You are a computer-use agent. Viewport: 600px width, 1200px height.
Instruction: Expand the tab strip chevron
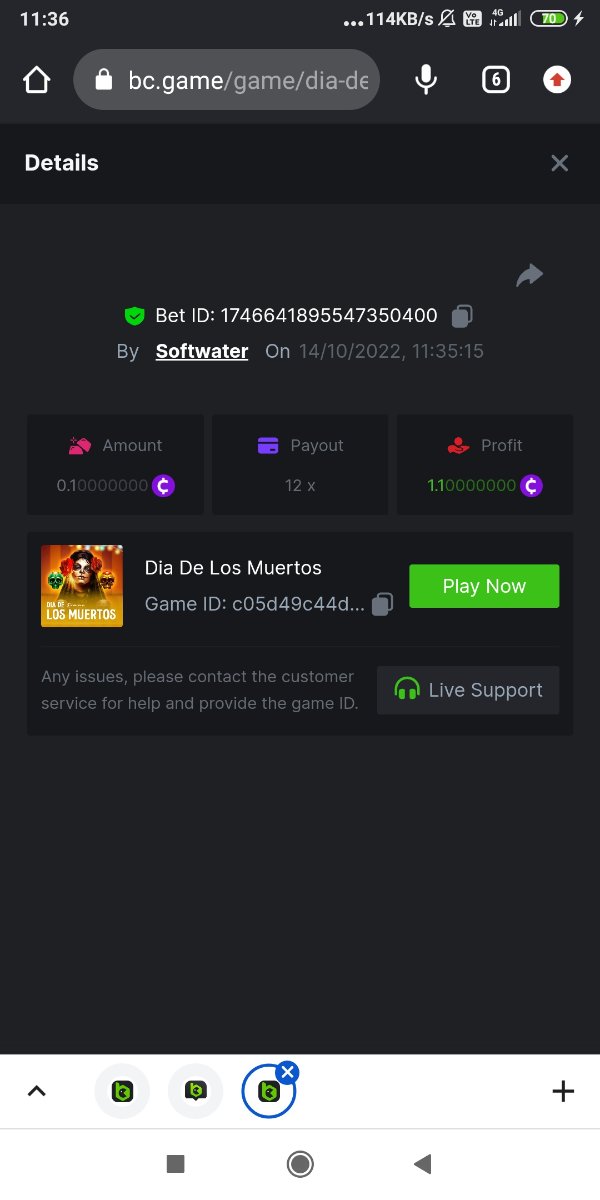click(x=37, y=1091)
